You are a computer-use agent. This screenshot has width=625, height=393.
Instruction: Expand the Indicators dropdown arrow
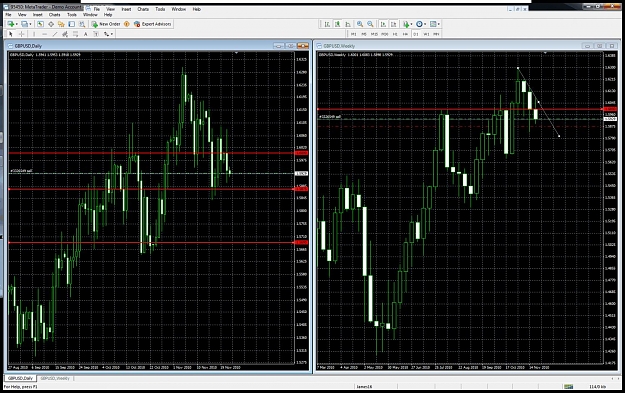pos(411,24)
